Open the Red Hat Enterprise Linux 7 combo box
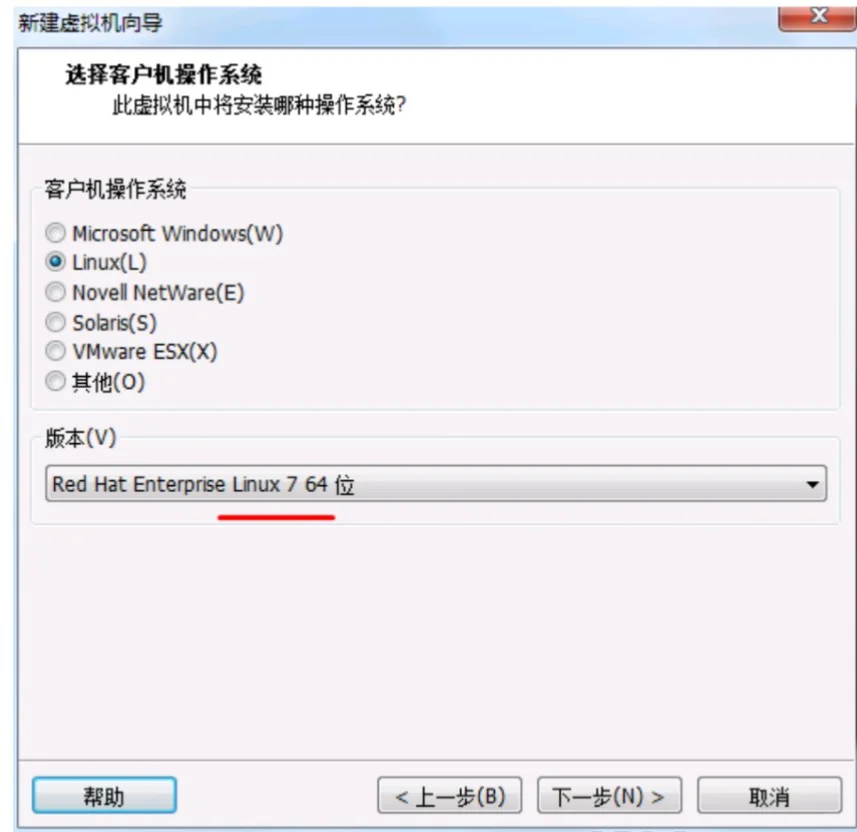This screenshot has width=857, height=832. click(x=436, y=484)
